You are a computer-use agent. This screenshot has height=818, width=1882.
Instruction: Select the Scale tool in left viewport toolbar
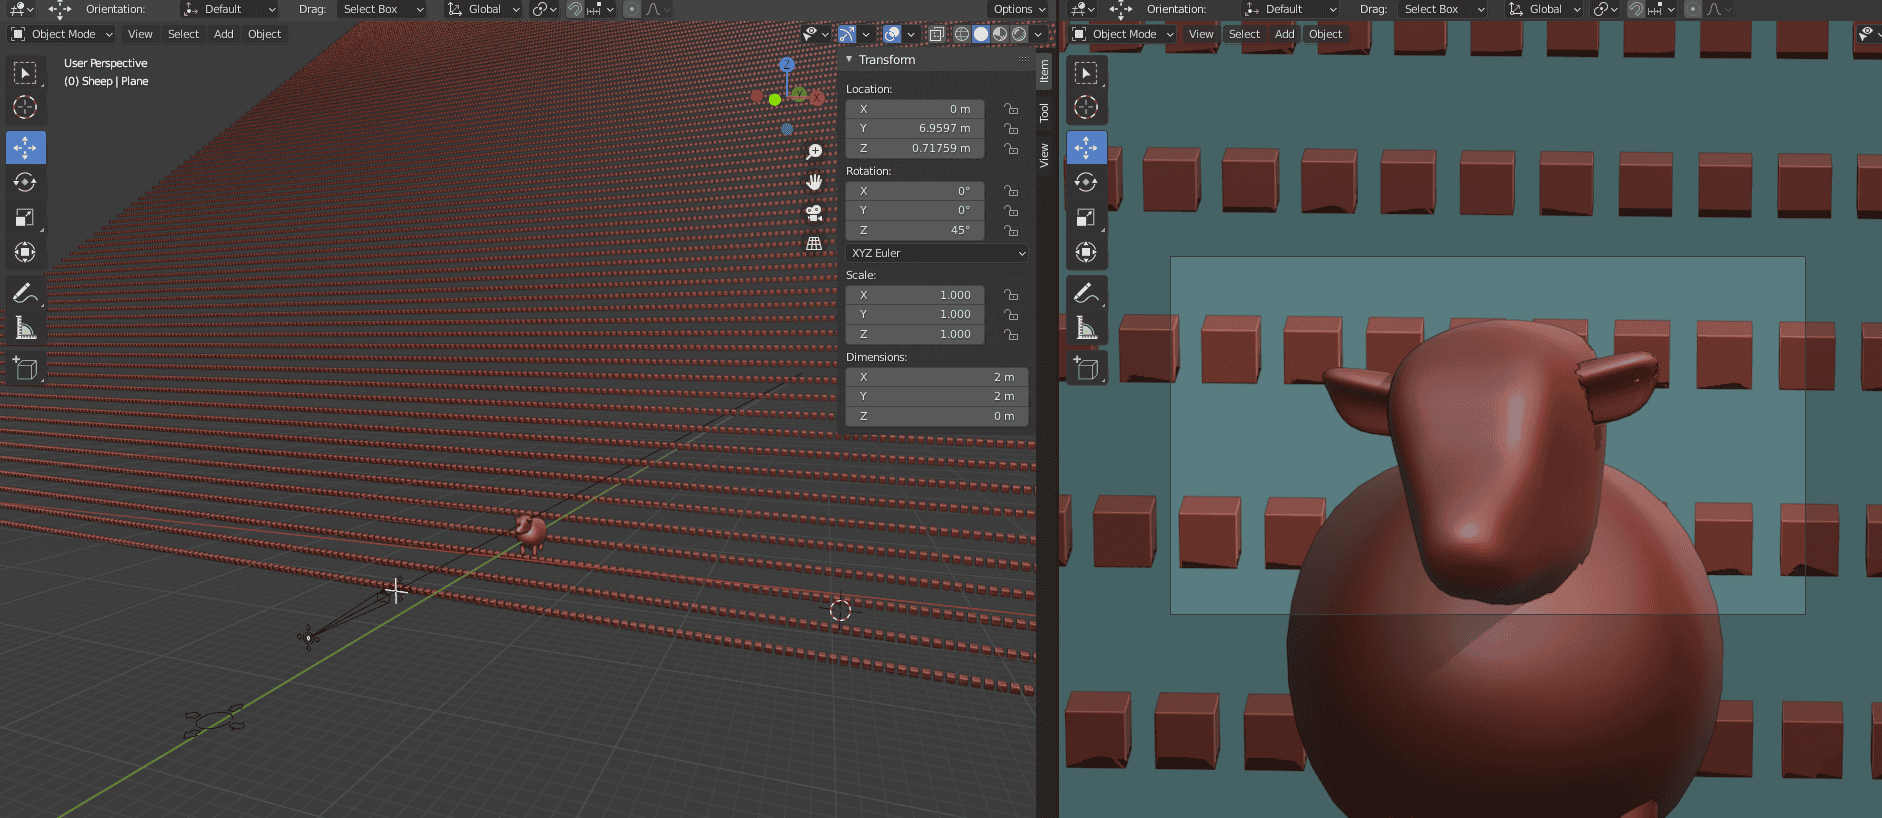(25, 217)
